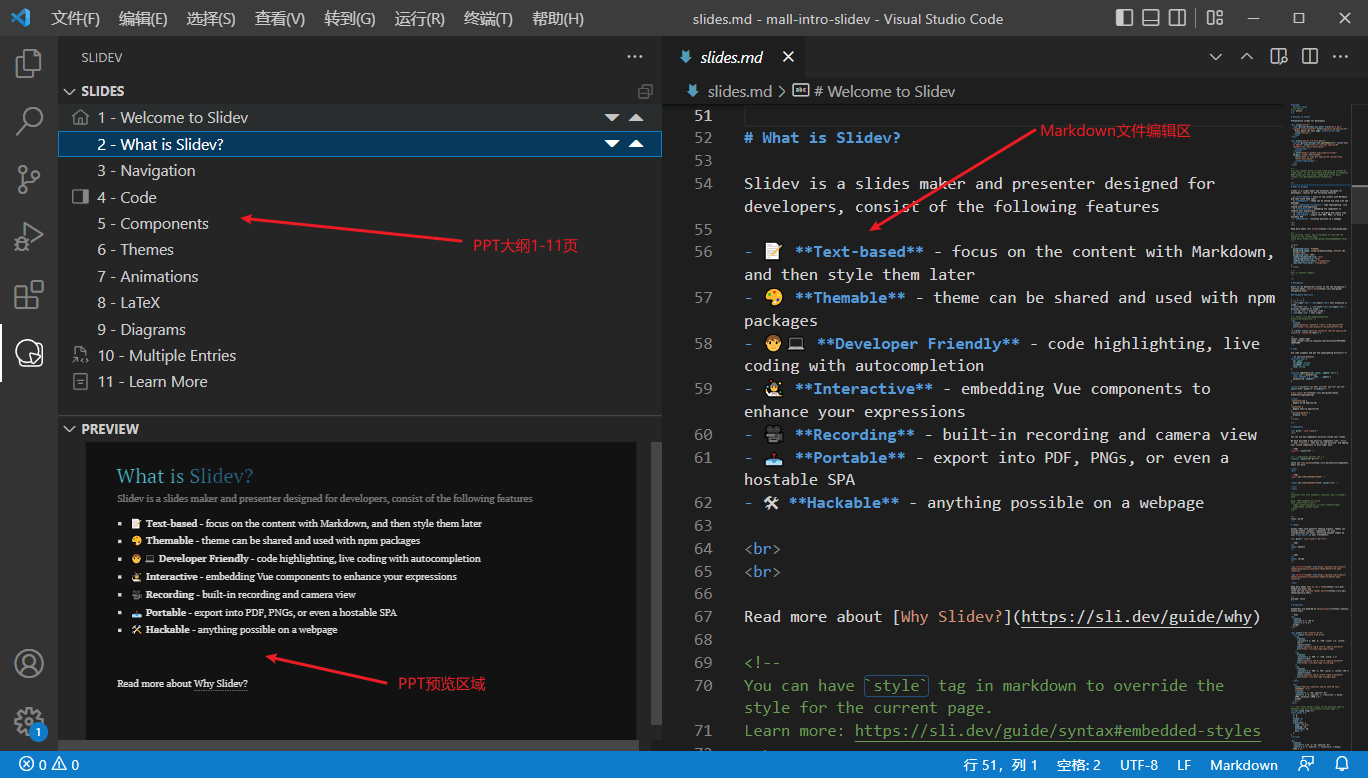Change language mode from Markdown
1368x778 pixels.
point(1243,765)
